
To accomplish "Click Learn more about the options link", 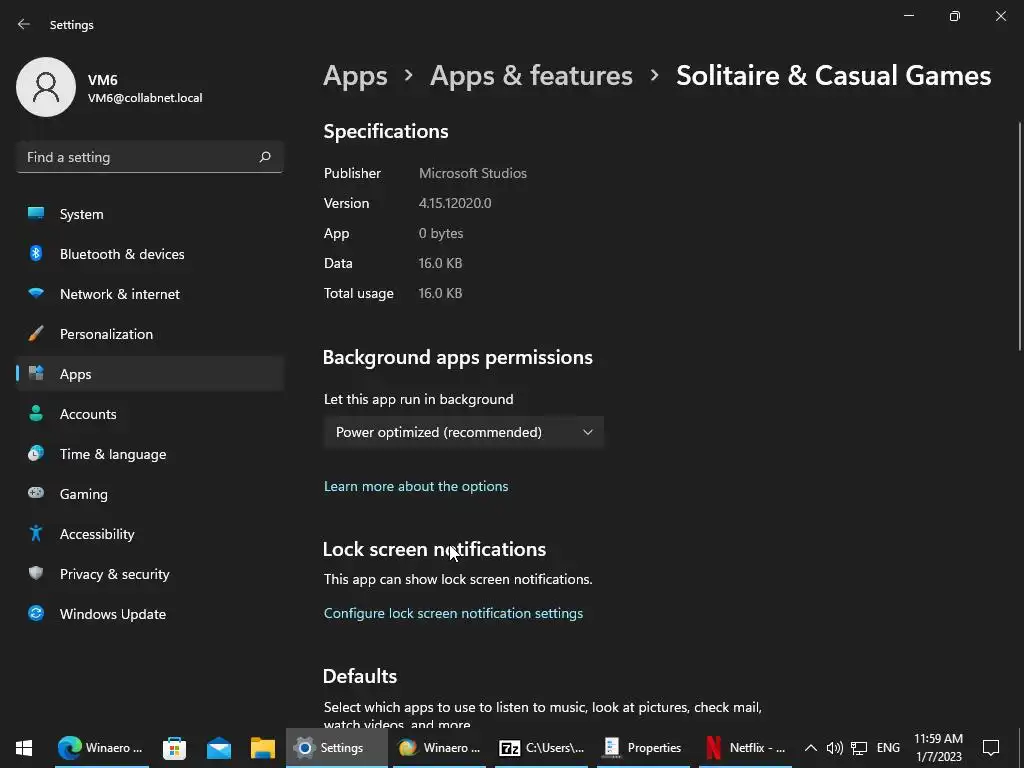I will point(416,486).
